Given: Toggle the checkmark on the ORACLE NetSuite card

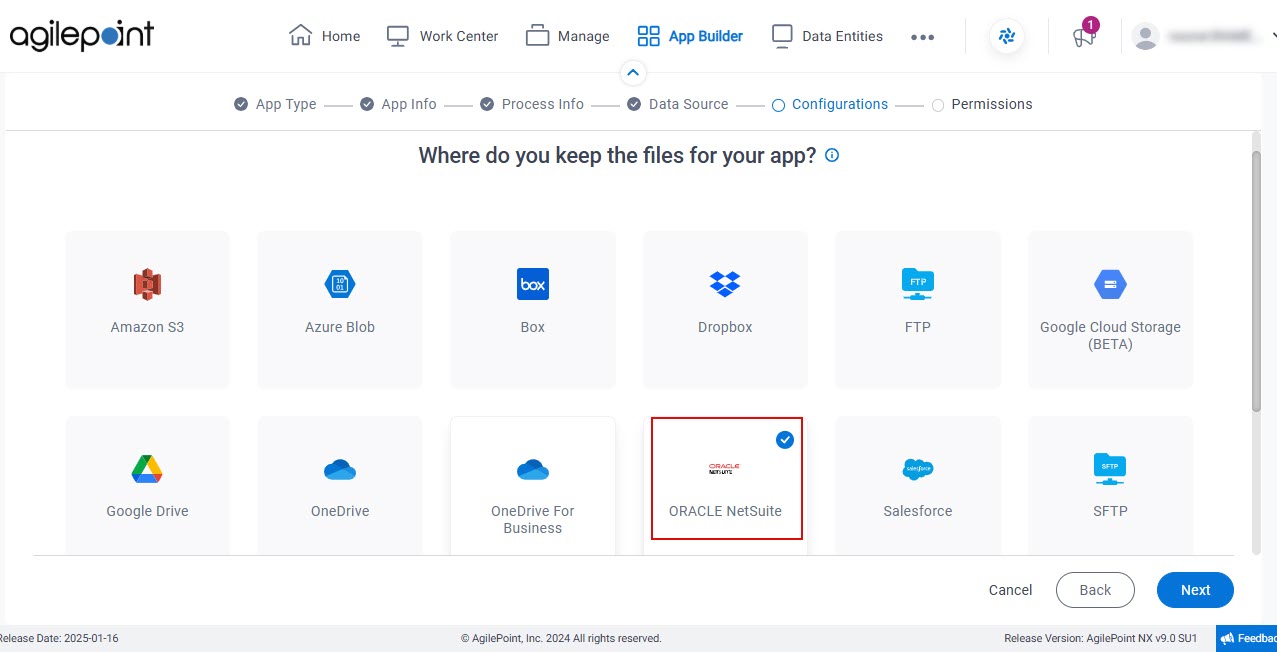Looking at the screenshot, I should (x=785, y=439).
